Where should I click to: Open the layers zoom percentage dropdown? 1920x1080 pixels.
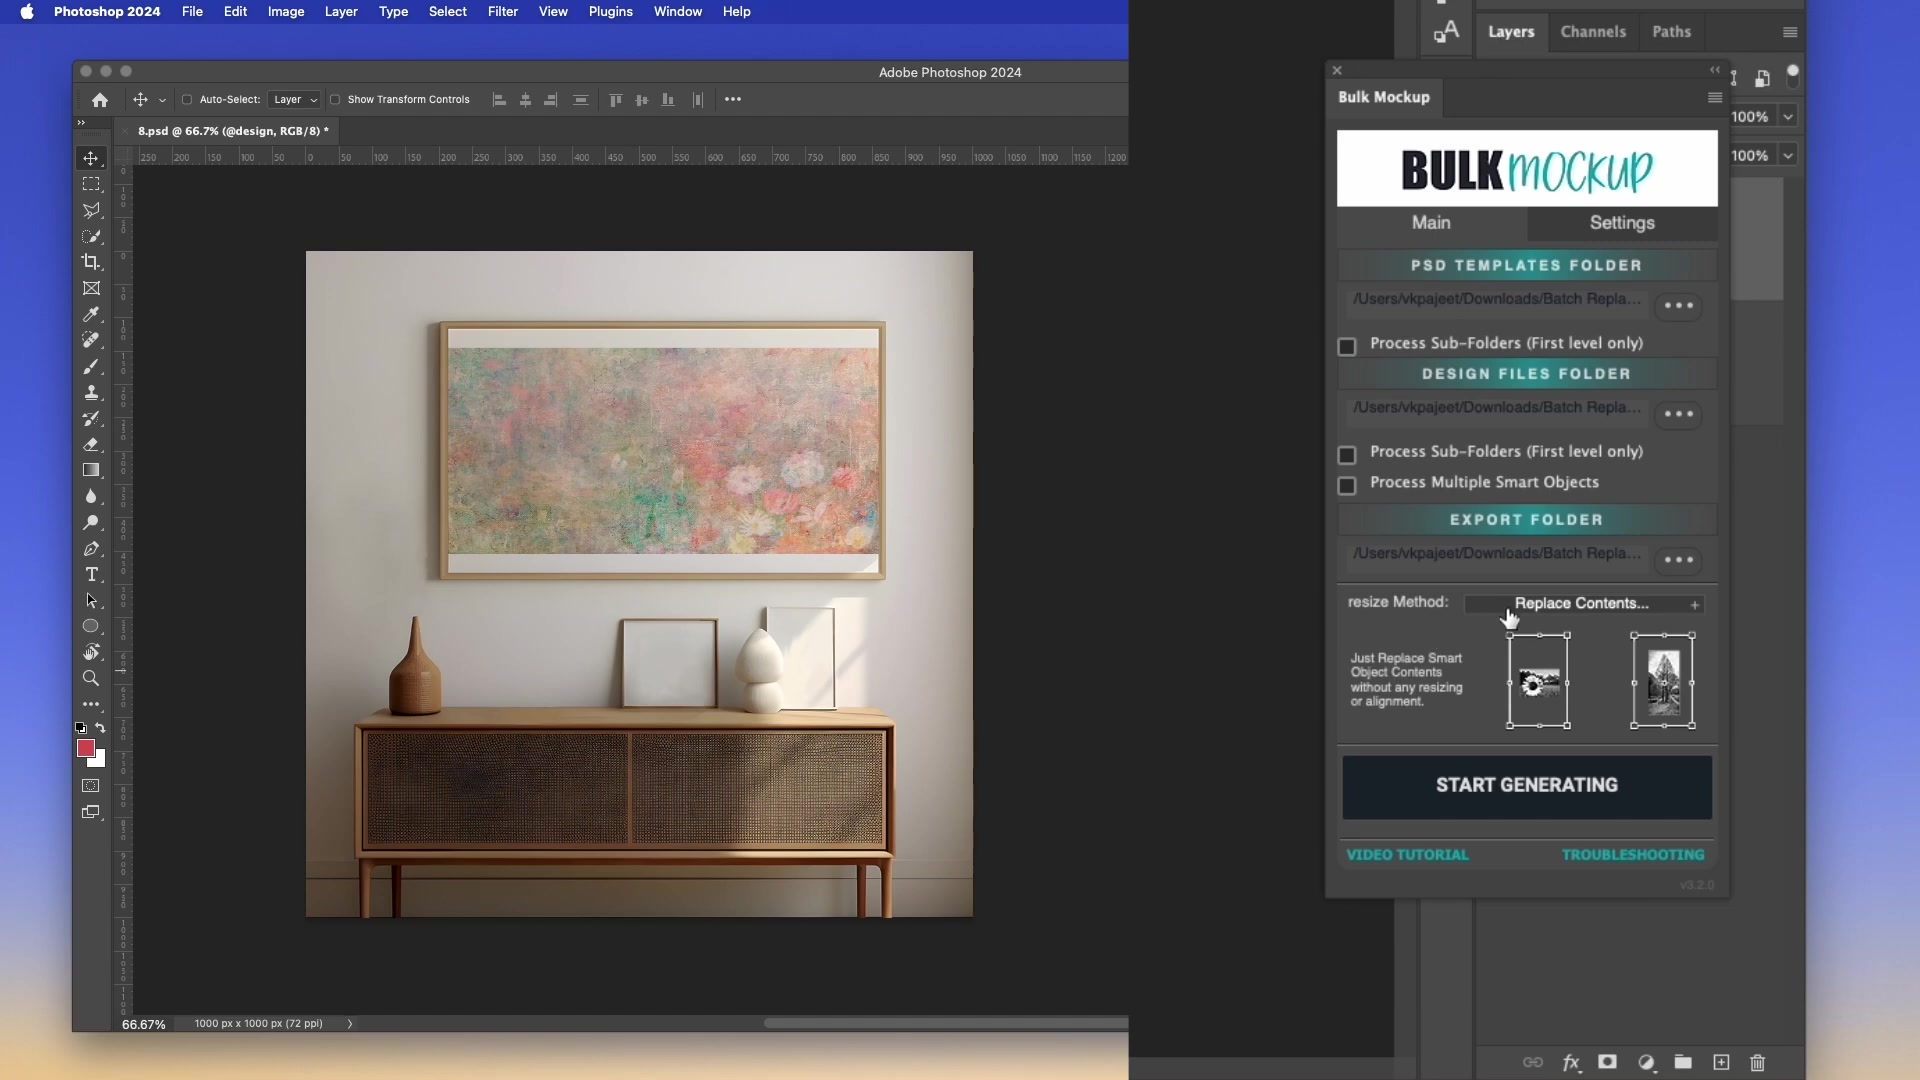tap(1787, 115)
